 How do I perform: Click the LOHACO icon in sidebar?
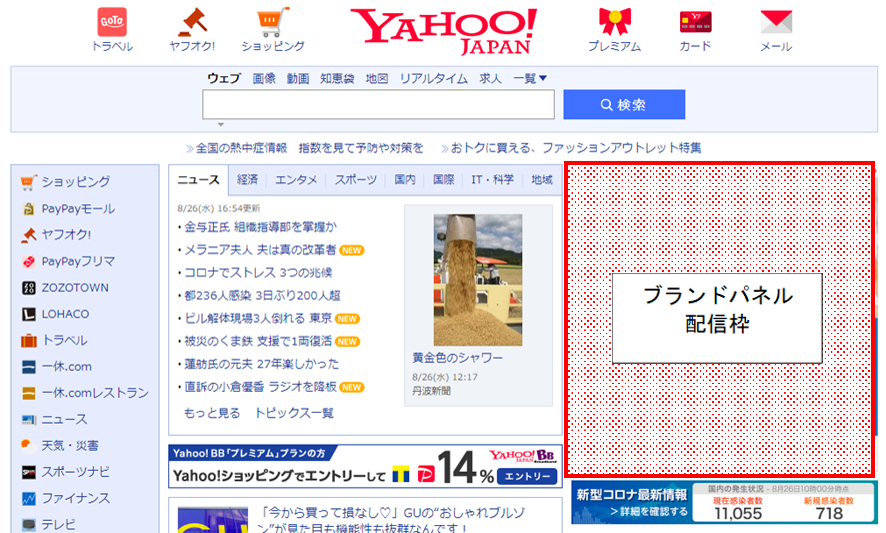(29, 314)
